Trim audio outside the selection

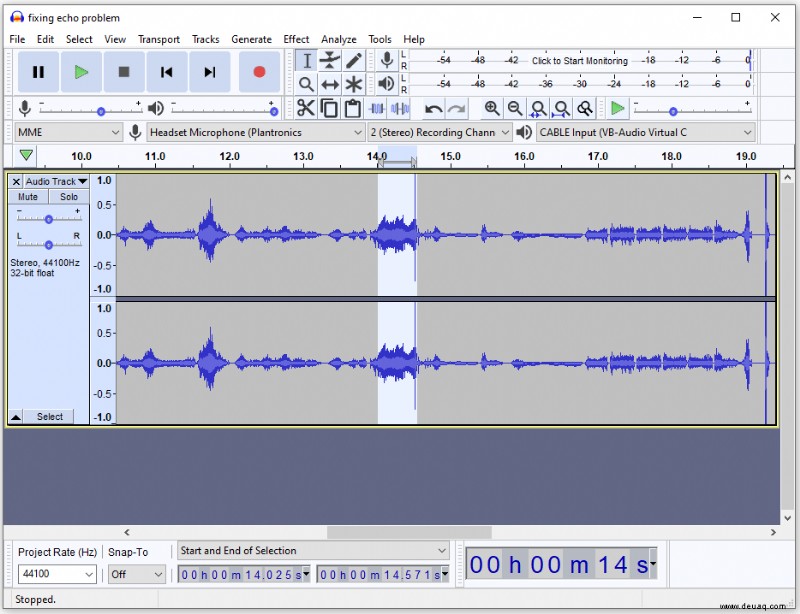tap(377, 108)
